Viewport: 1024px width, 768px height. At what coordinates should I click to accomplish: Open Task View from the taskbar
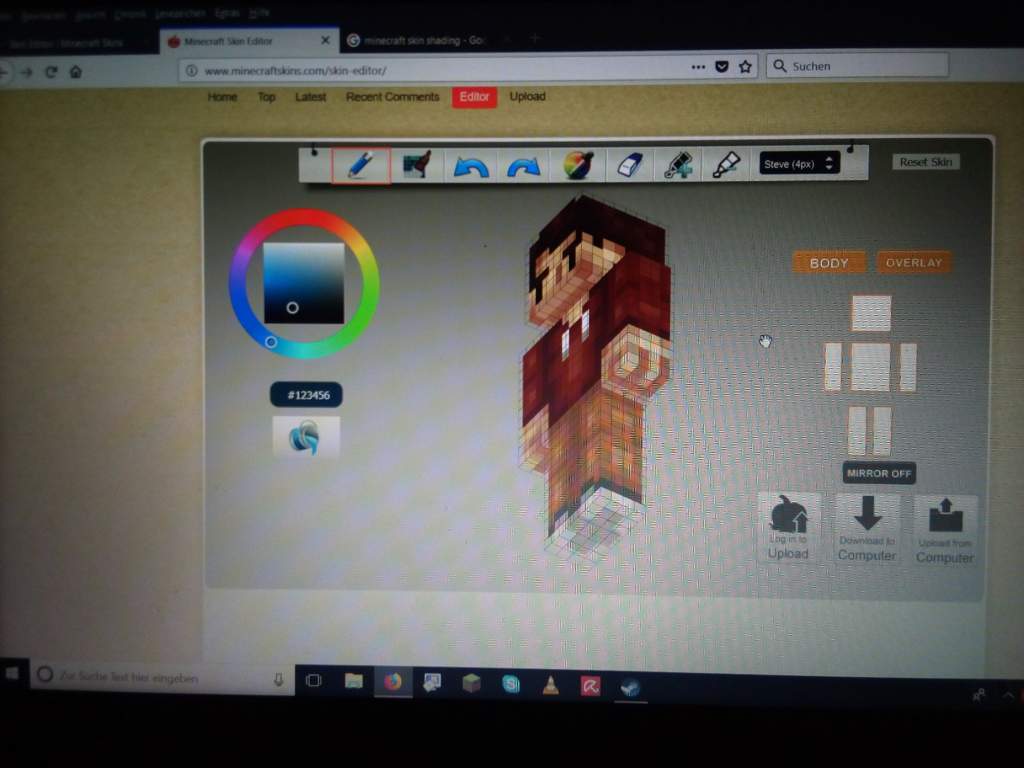point(313,680)
